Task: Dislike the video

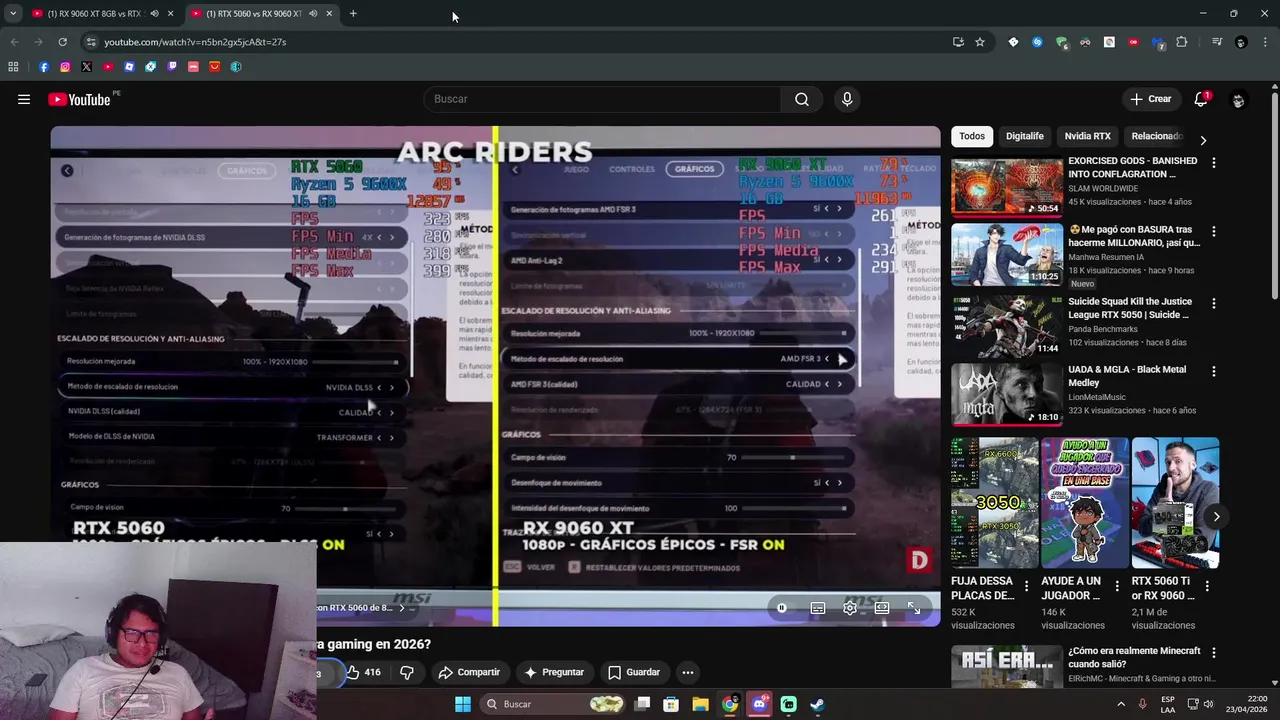Action: pos(407,672)
